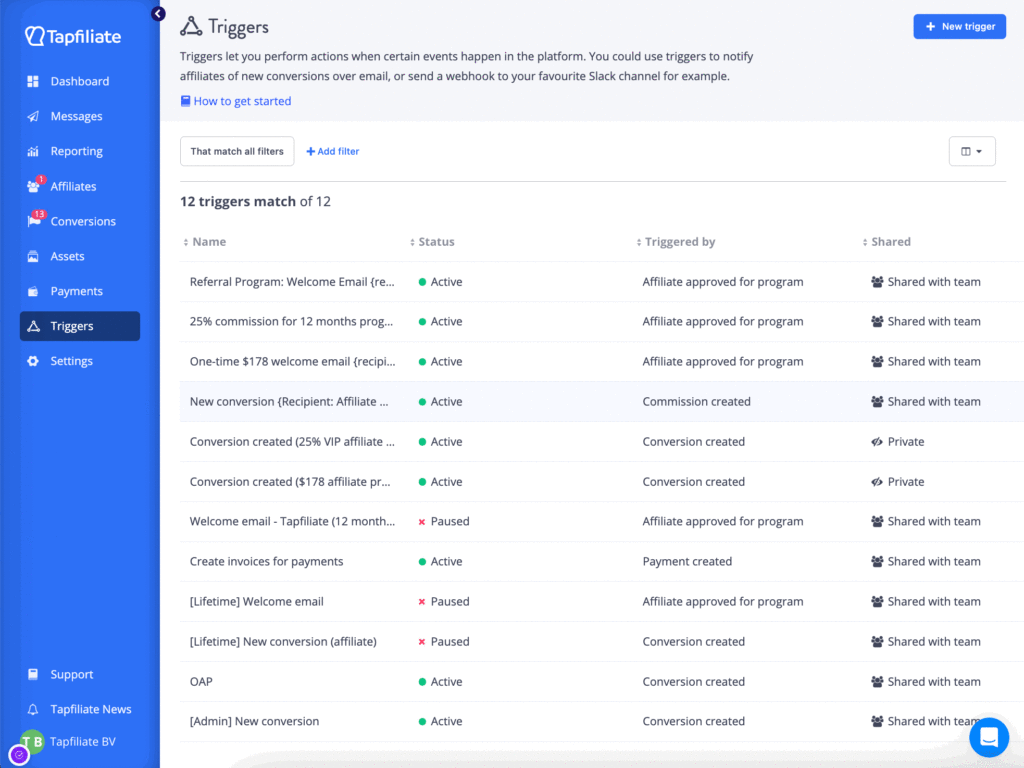Click the Conversions flag icon
Viewport: 1024px width, 768px height.
point(33,222)
